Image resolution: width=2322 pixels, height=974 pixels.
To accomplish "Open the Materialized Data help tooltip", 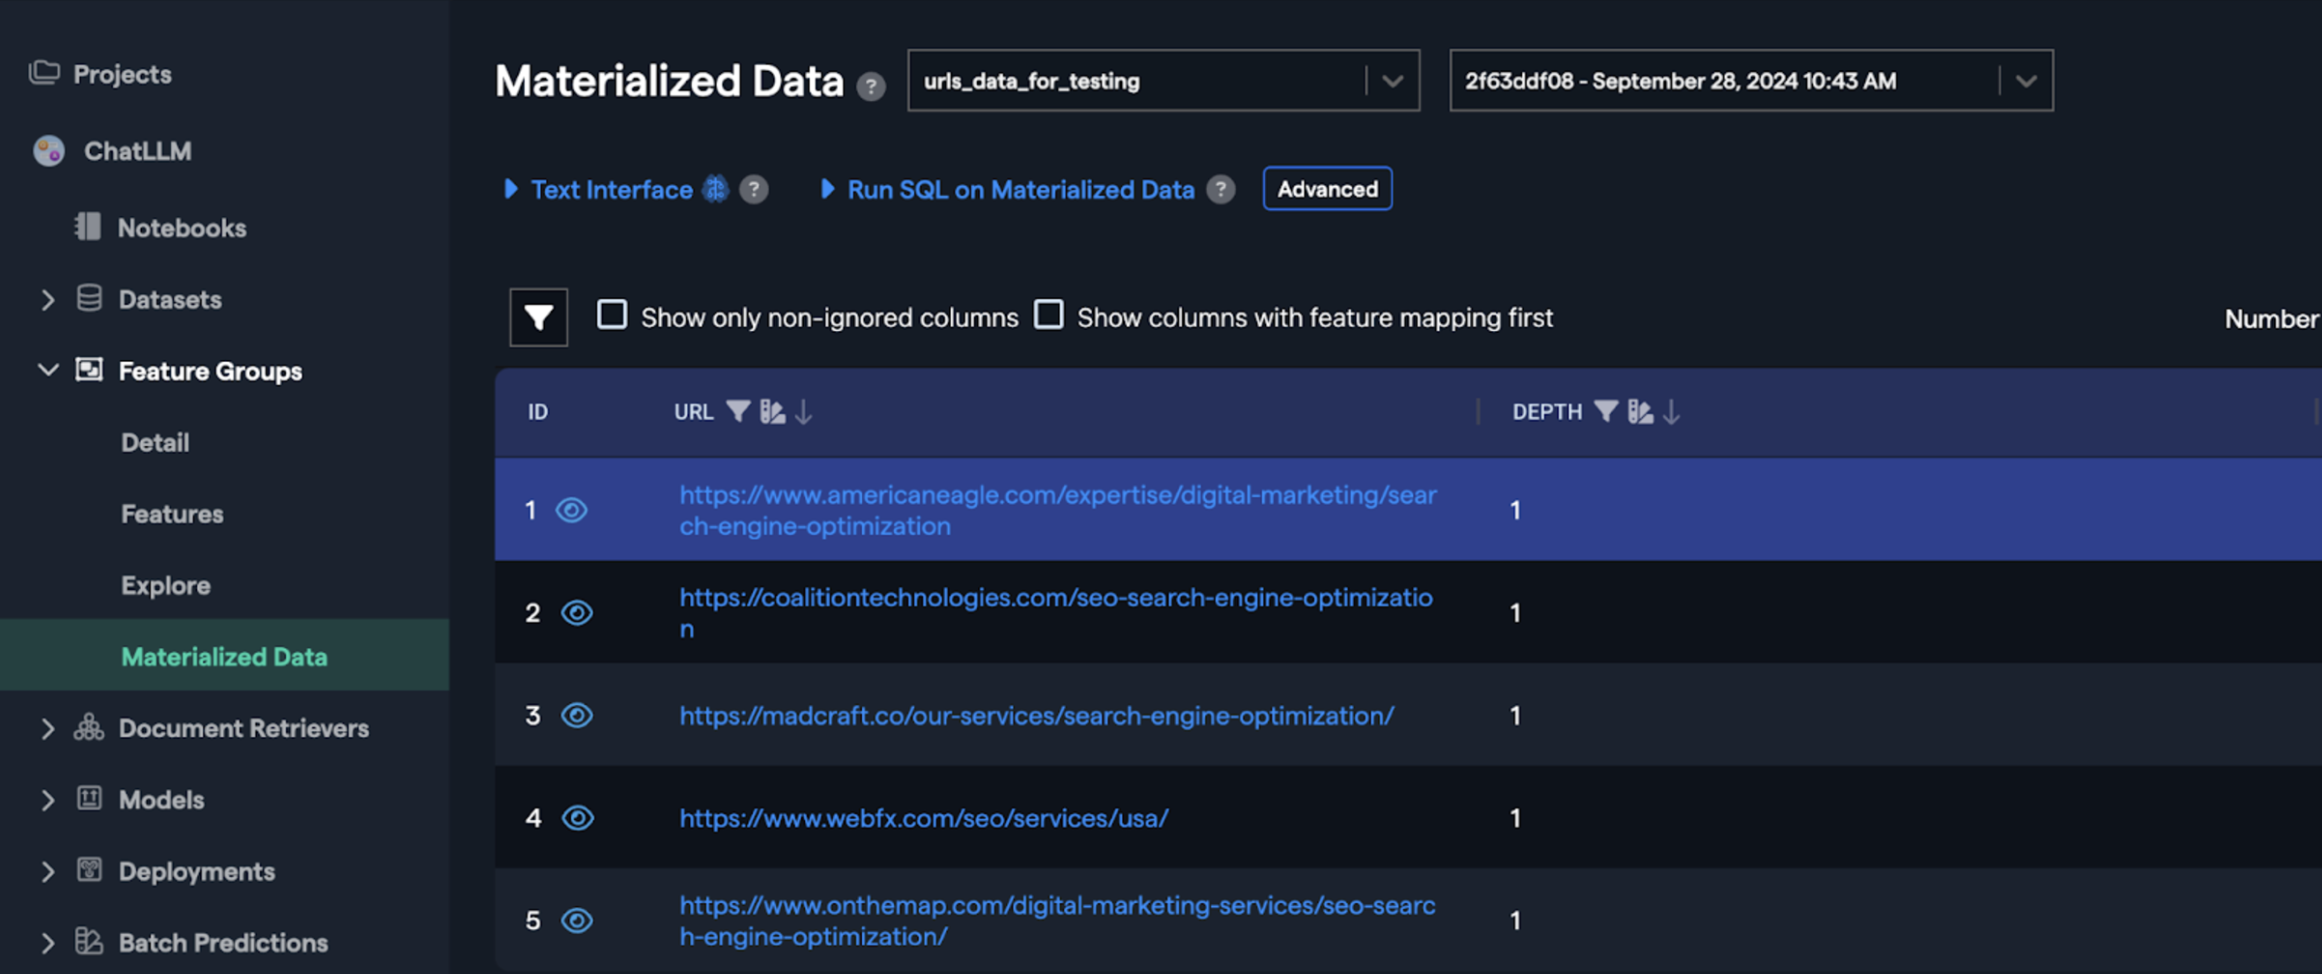I will (871, 88).
